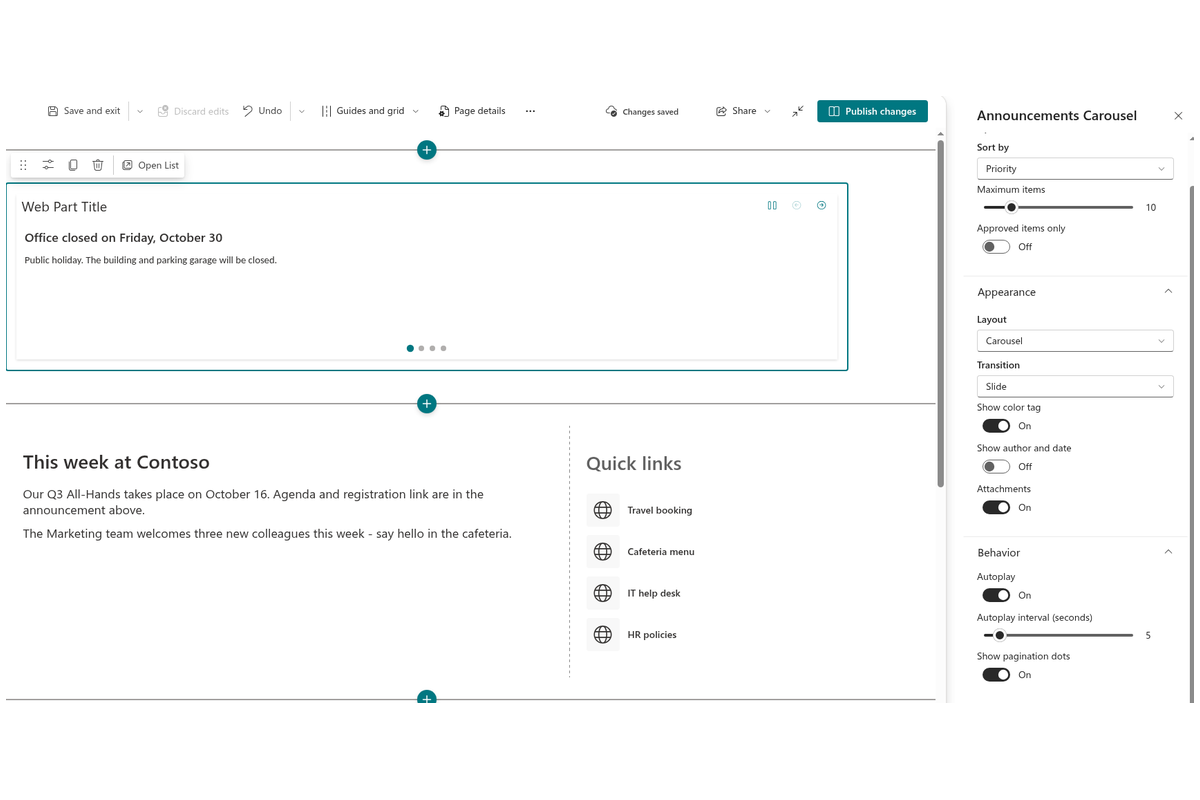Viewport: 1200px width, 800px height.
Task: Toggle Show author and date
Action: (996, 467)
